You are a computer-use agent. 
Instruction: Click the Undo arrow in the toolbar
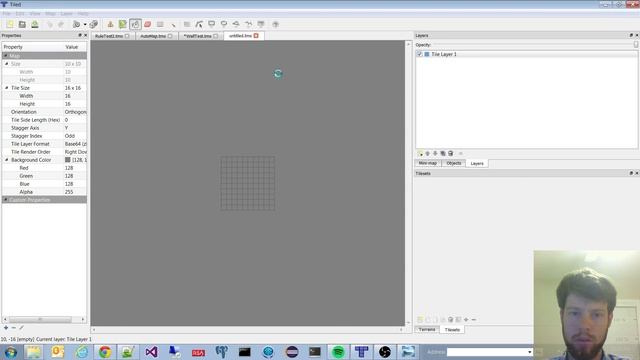click(x=50, y=24)
